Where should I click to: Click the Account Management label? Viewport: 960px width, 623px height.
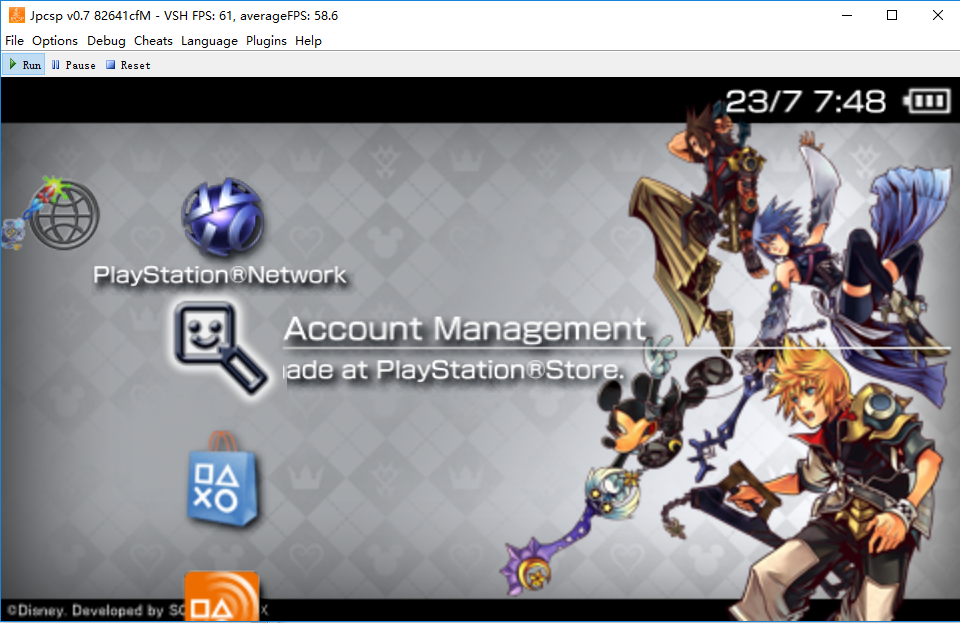click(465, 329)
